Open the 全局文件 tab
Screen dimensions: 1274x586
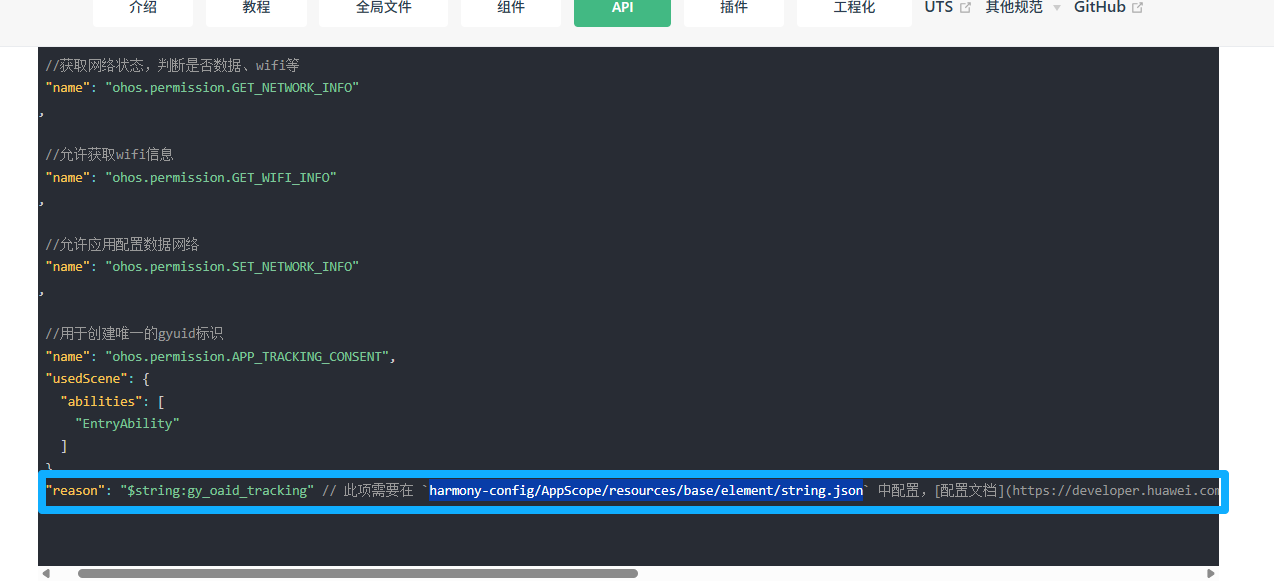383,10
